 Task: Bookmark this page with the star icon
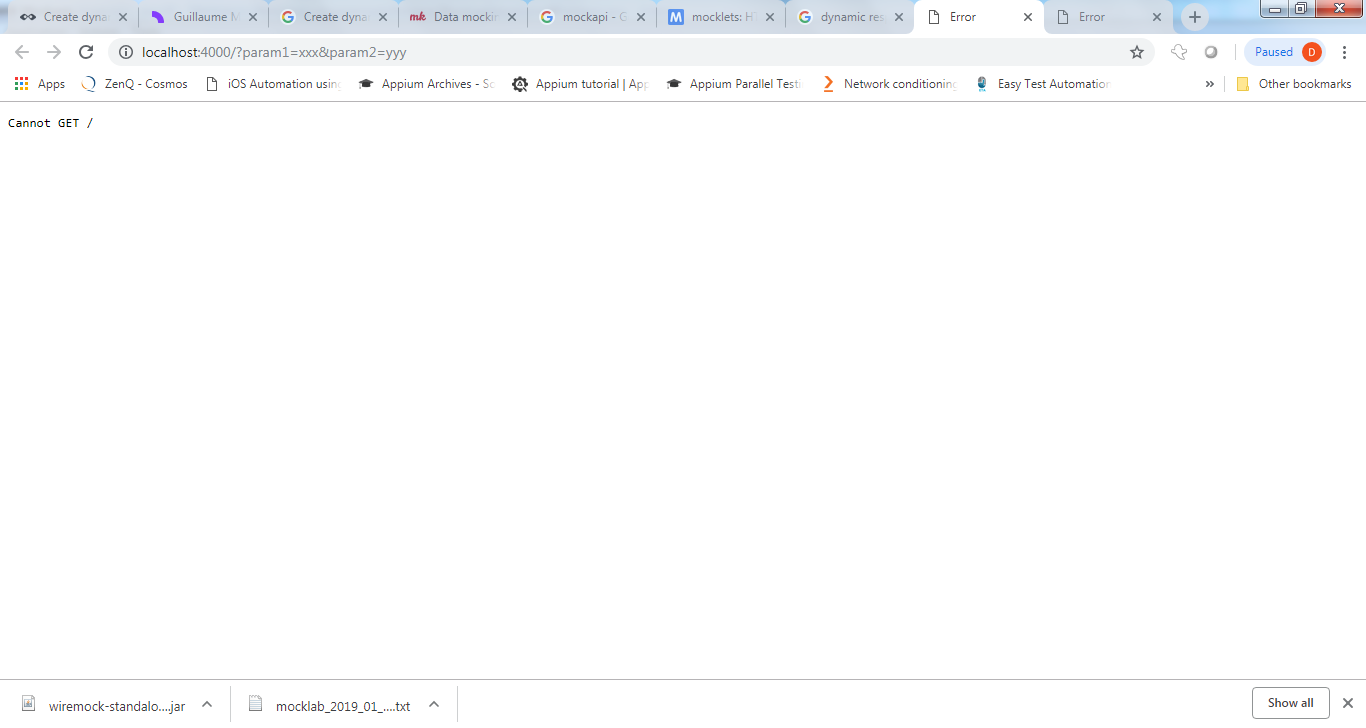pos(1137,51)
